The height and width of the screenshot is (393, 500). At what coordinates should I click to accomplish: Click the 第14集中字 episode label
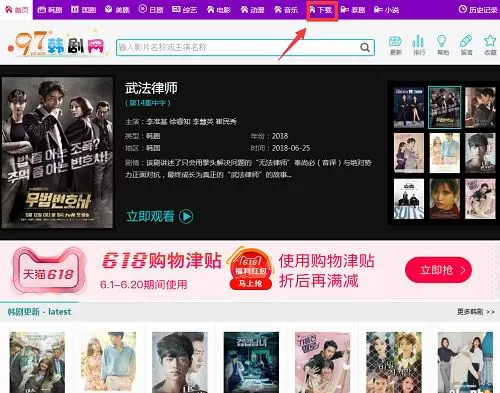tap(148, 103)
